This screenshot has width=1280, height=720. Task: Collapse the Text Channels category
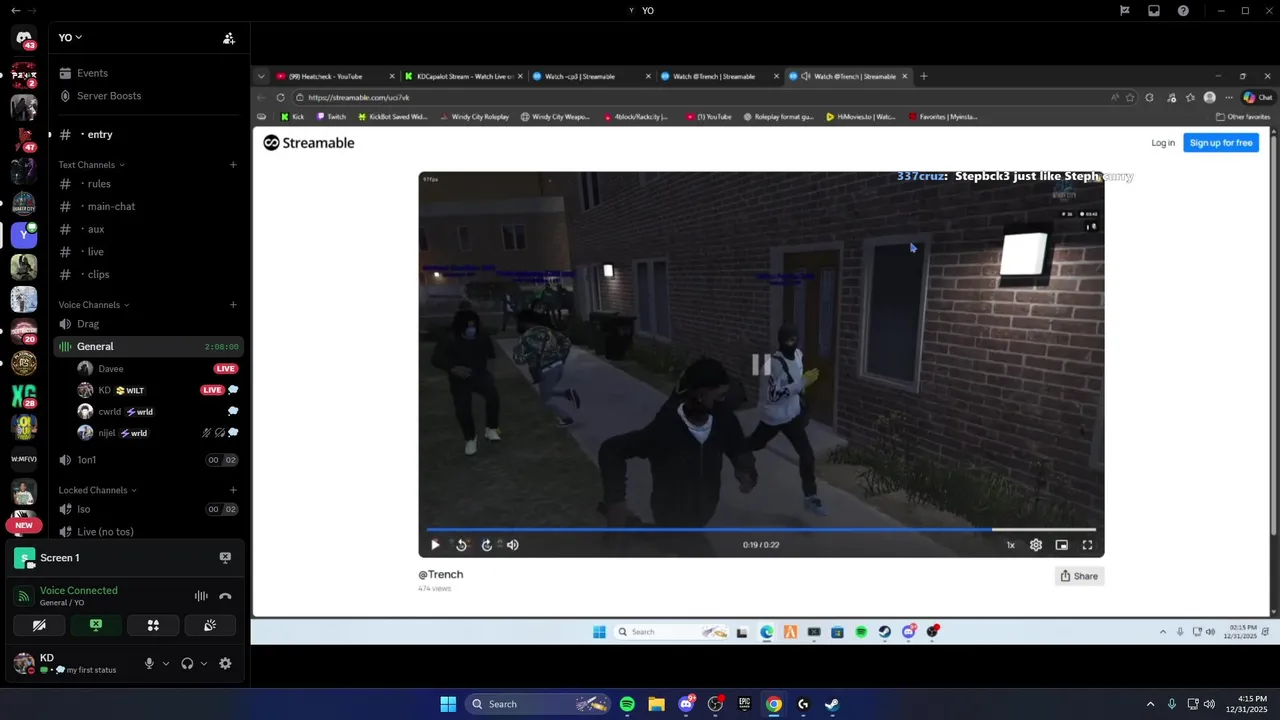click(91, 165)
